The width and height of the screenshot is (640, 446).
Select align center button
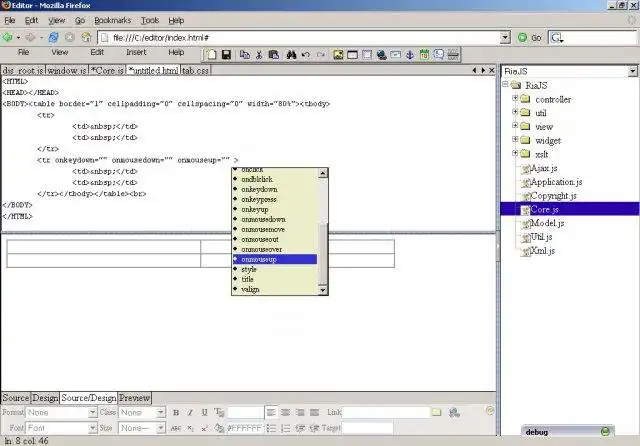pyautogui.click(x=285, y=413)
